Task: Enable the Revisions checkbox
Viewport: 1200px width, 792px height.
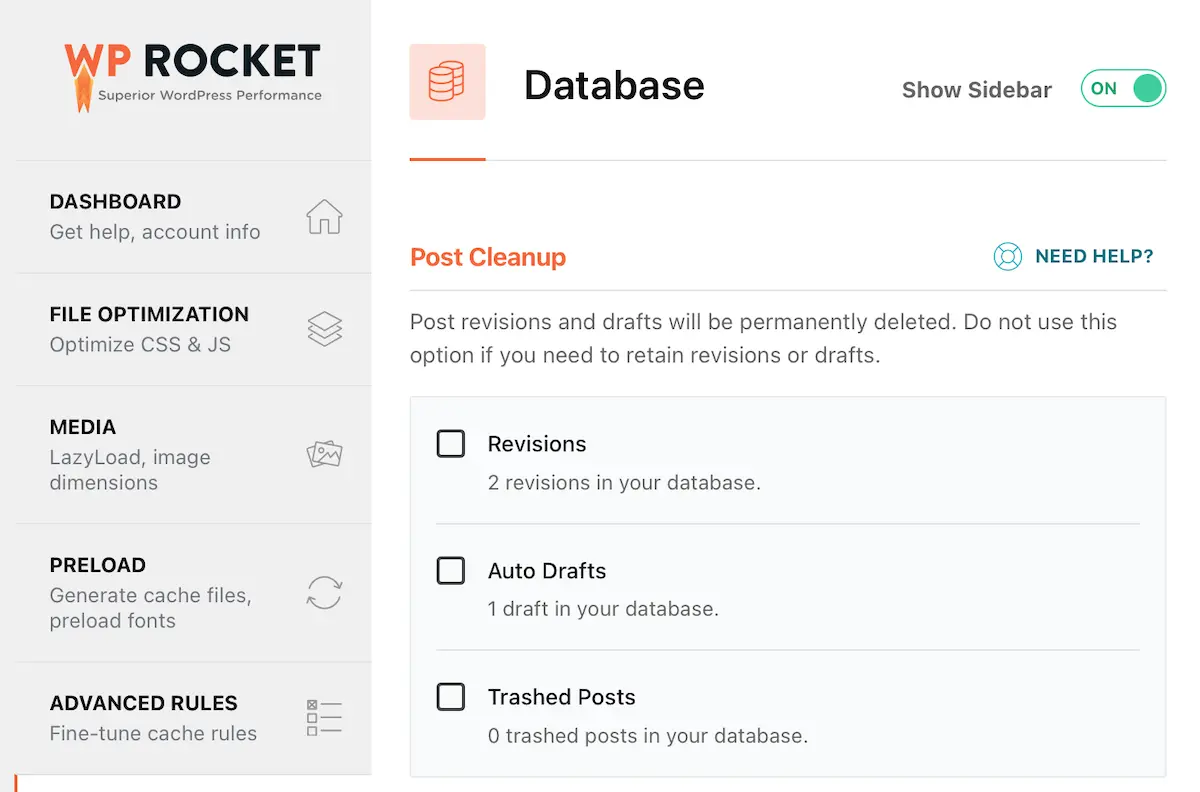Action: tap(451, 443)
